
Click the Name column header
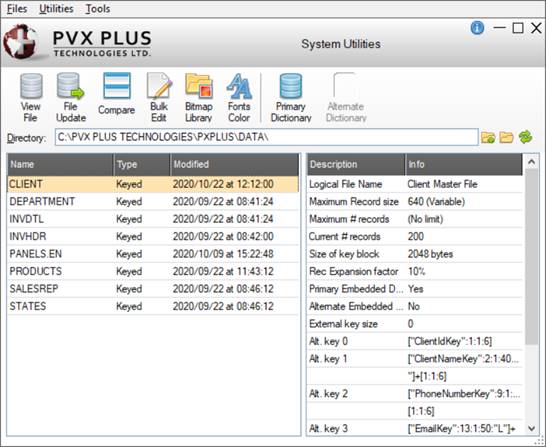(x=61, y=164)
